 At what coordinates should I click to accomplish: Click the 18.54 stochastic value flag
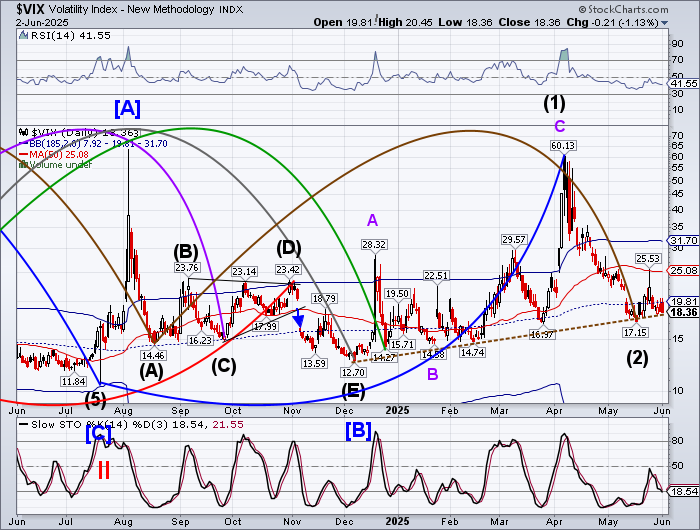[682, 491]
